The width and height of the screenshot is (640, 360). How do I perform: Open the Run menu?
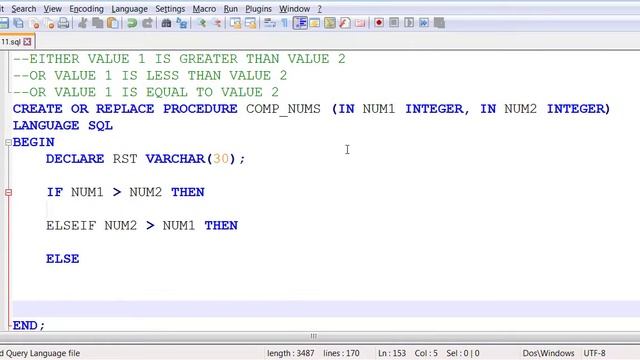[x=231, y=9]
